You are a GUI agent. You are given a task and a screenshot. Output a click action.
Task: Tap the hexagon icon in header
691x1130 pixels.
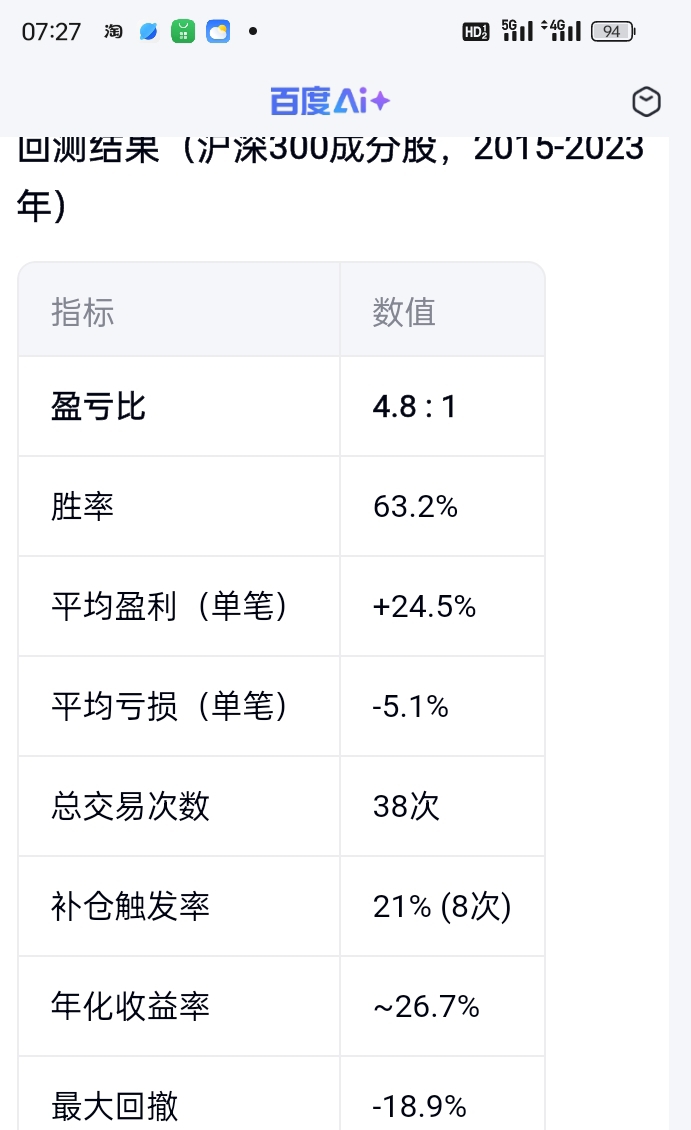(x=646, y=102)
